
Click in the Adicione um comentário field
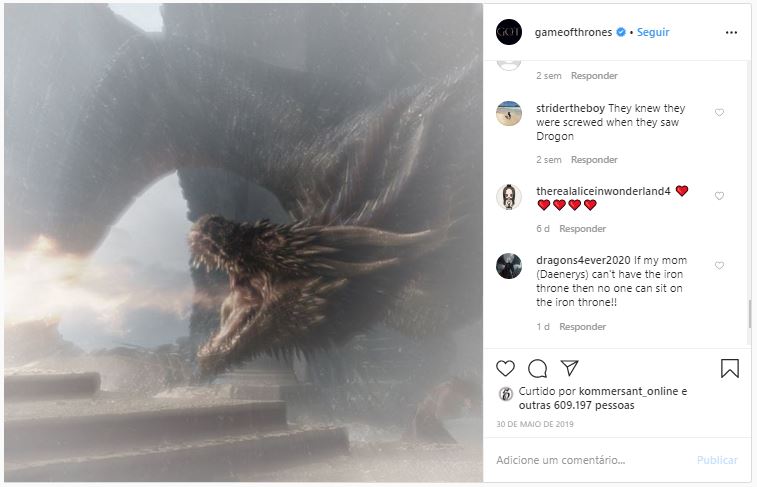click(x=590, y=460)
